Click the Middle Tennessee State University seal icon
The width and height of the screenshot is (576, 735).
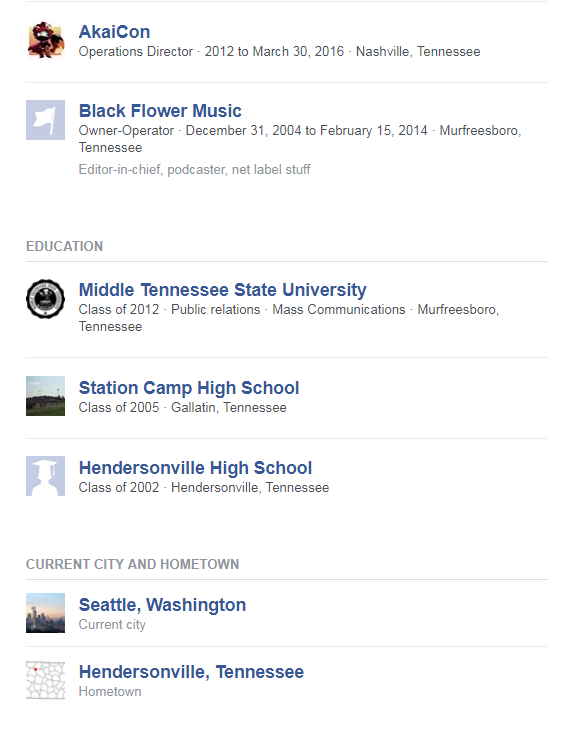pyautogui.click(x=45, y=299)
